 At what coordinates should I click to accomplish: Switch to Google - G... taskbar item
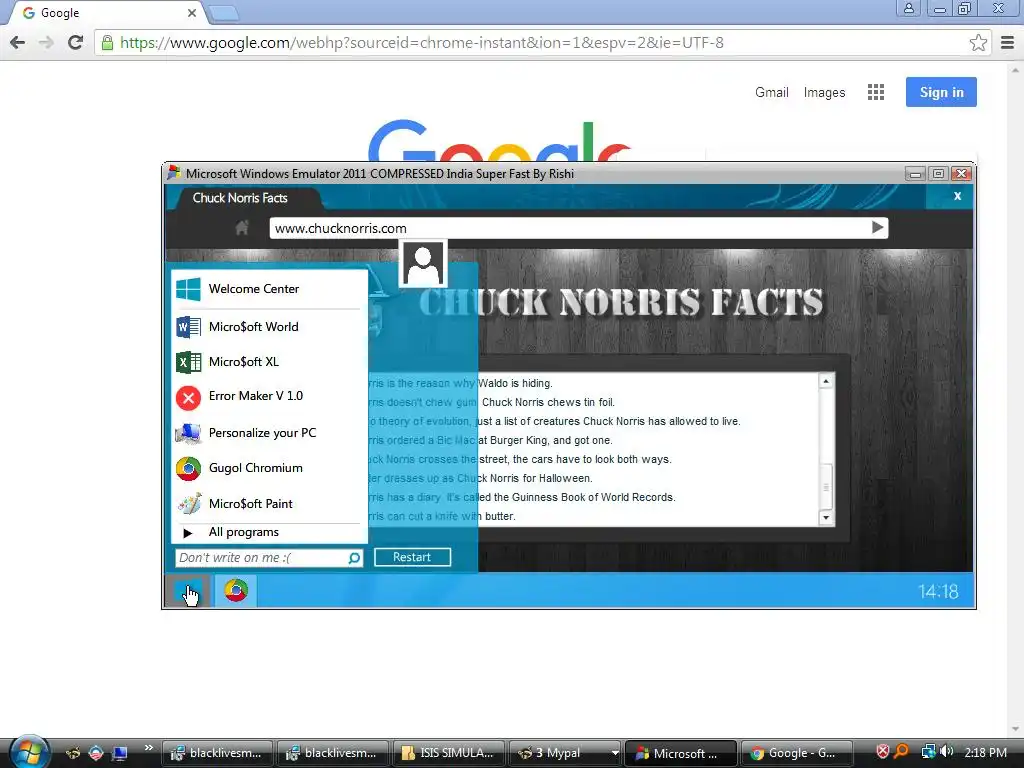tap(797, 753)
